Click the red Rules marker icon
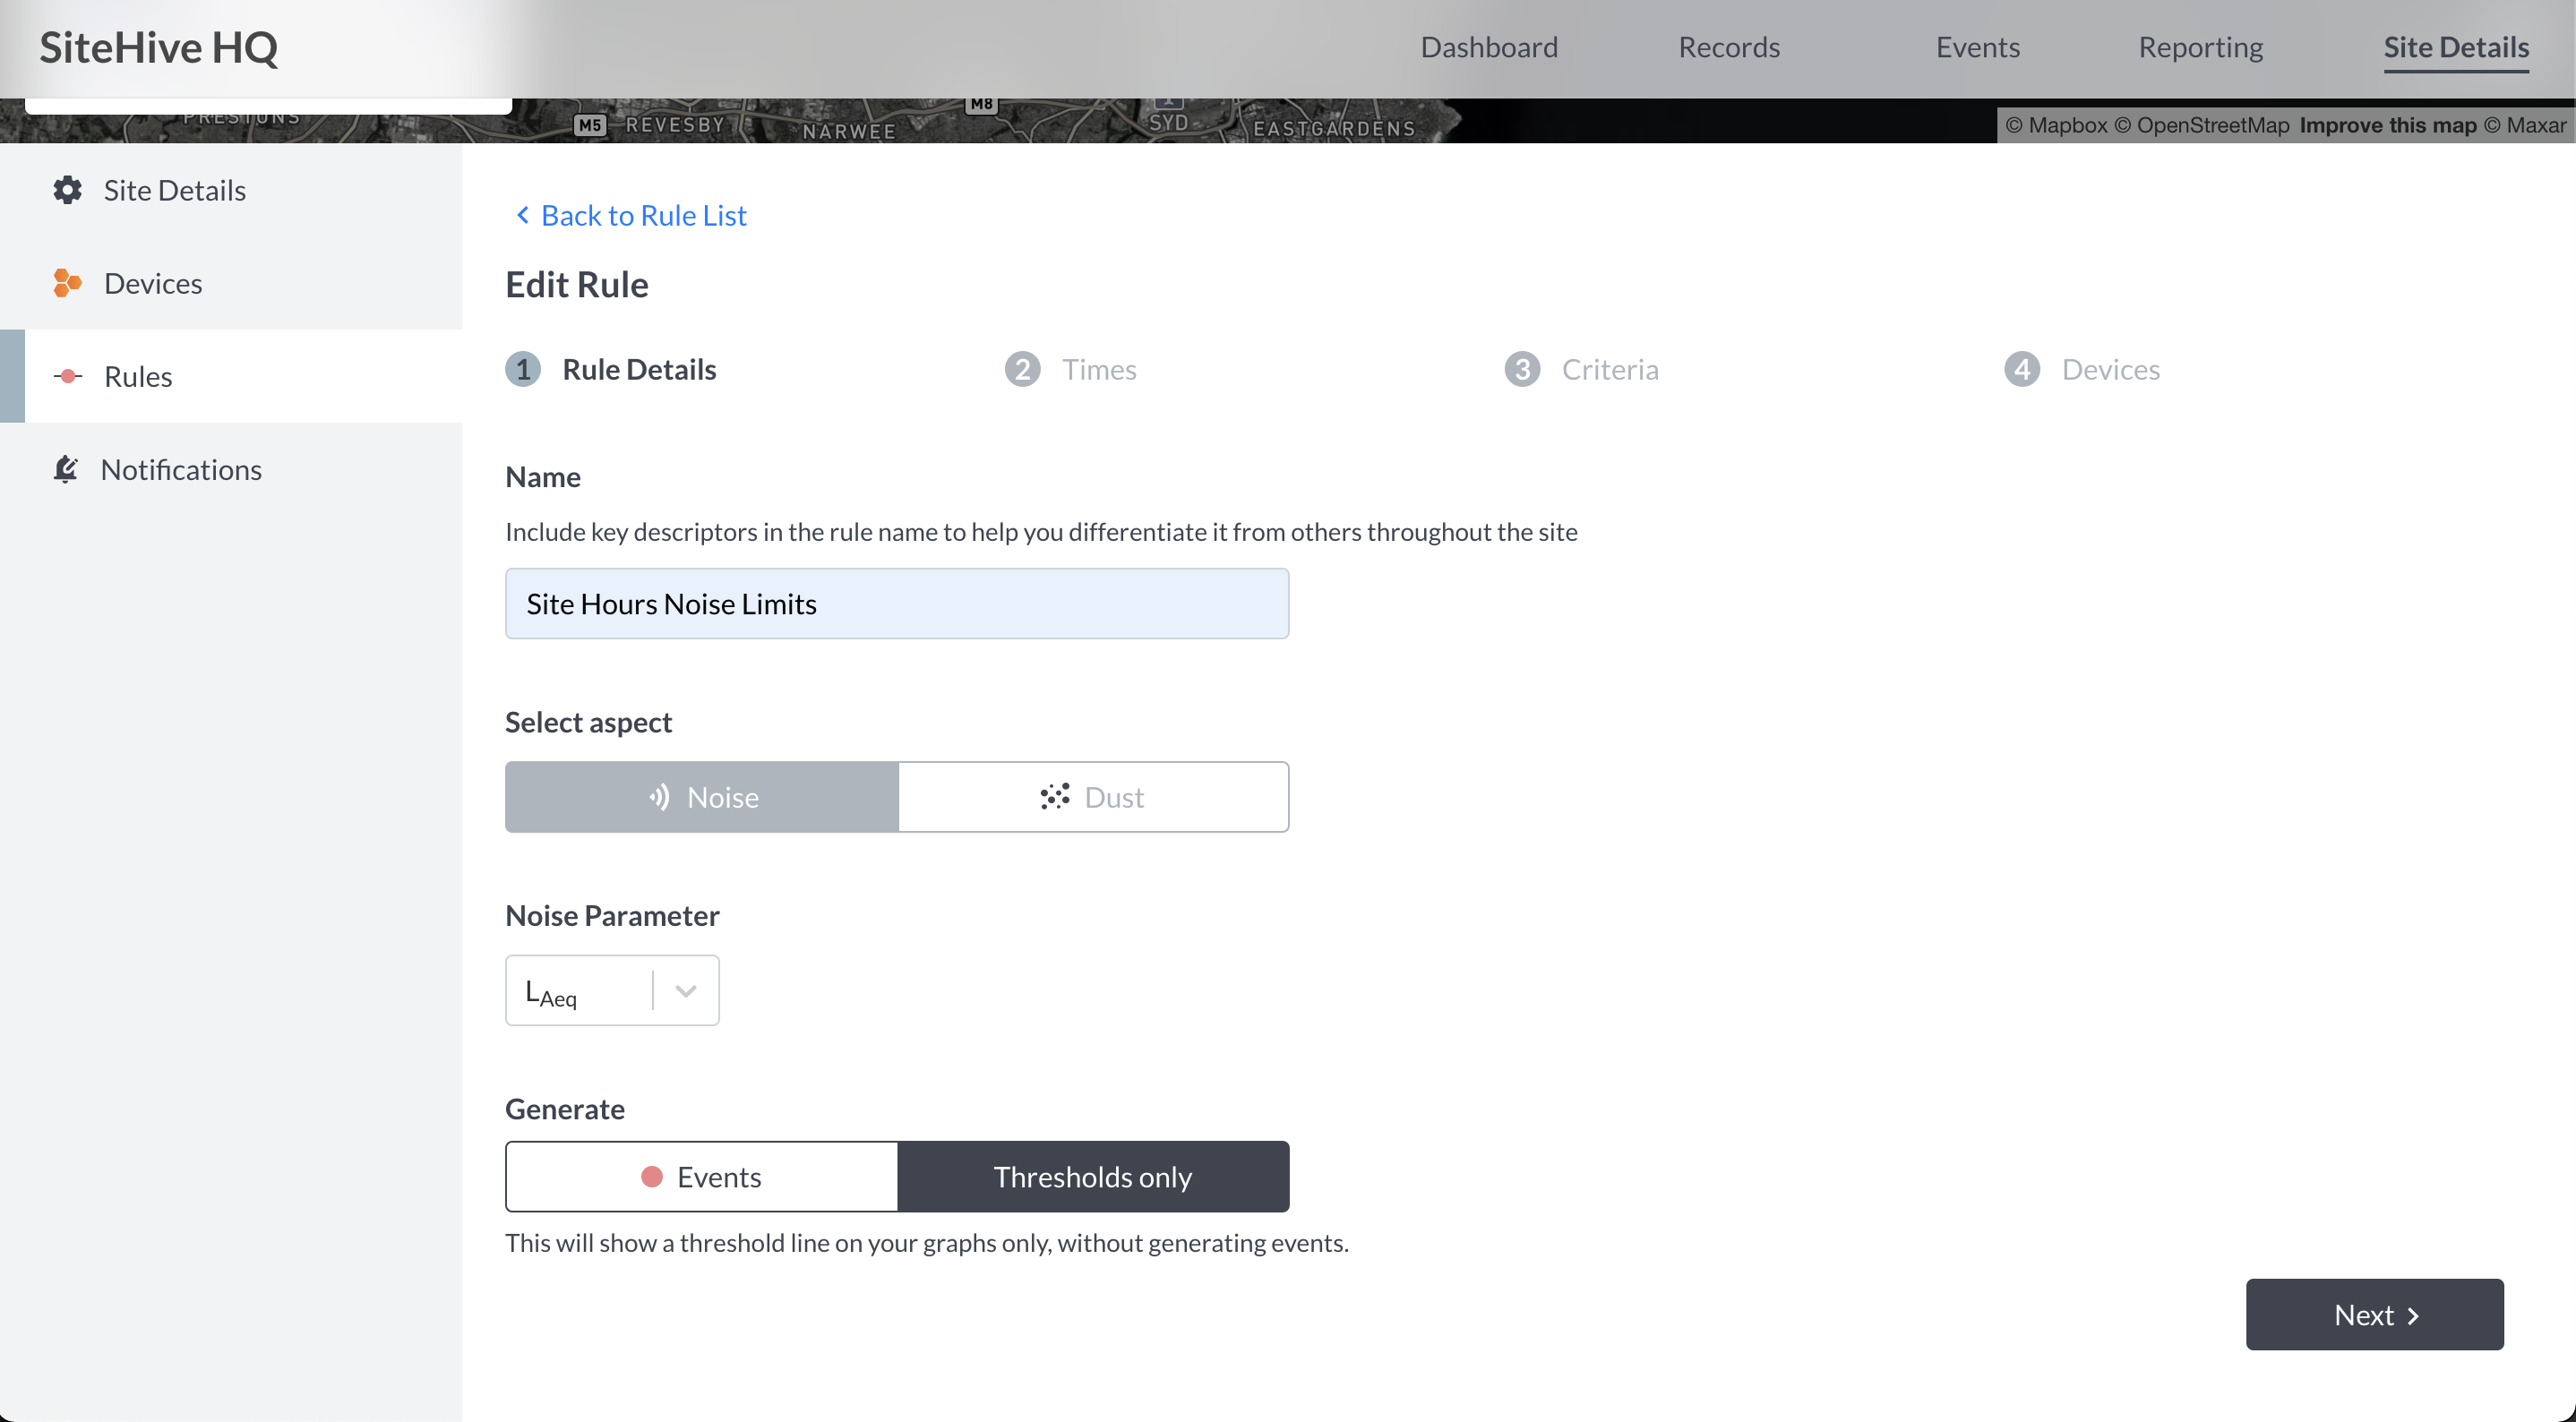The height and width of the screenshot is (1422, 2576). [x=67, y=376]
